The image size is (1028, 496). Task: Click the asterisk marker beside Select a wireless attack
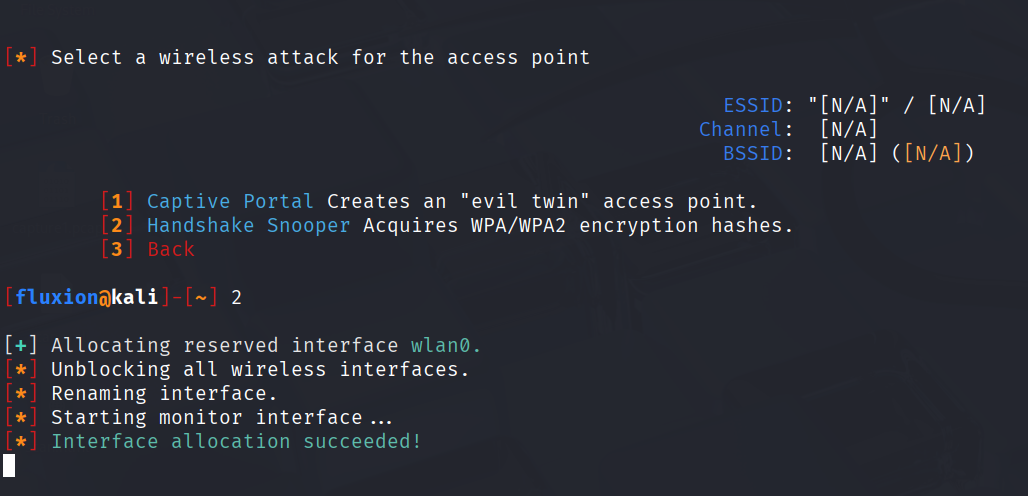[x=22, y=58]
